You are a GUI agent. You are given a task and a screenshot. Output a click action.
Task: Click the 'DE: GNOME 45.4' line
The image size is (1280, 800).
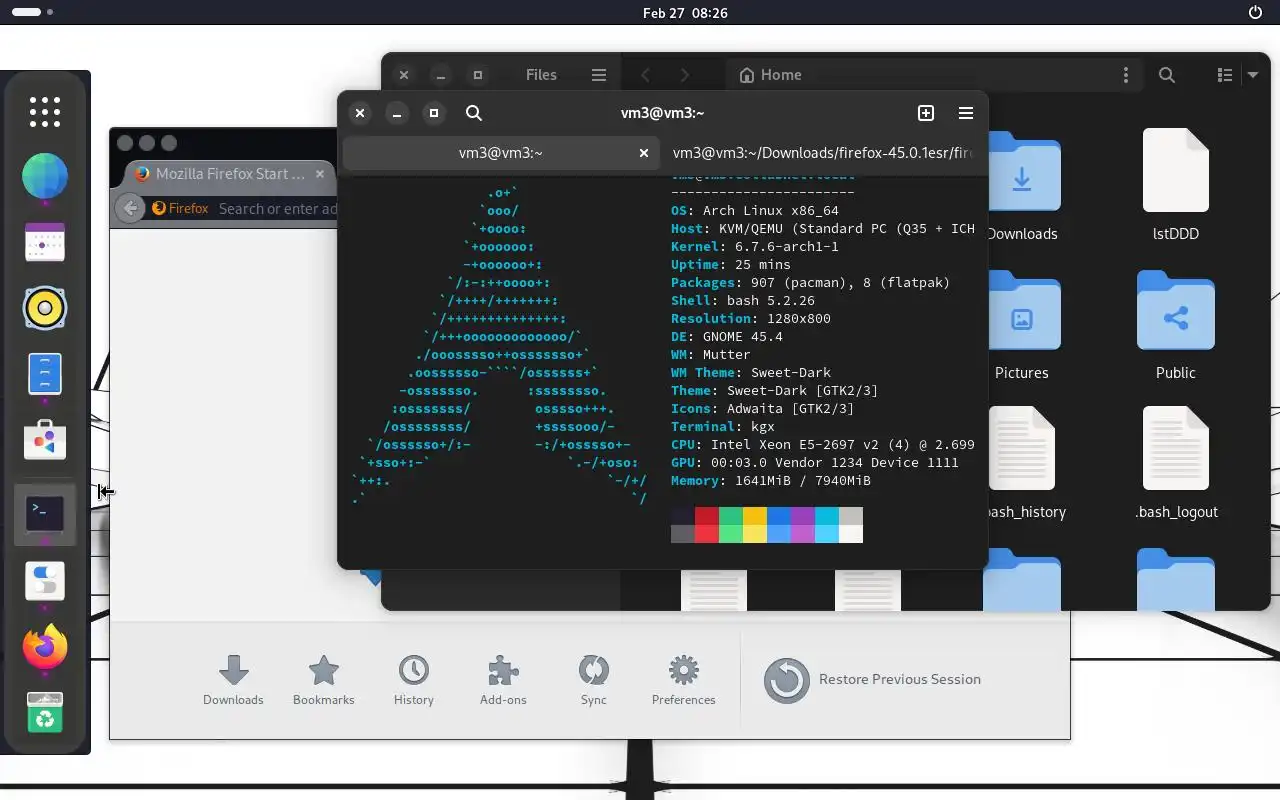pos(727,337)
